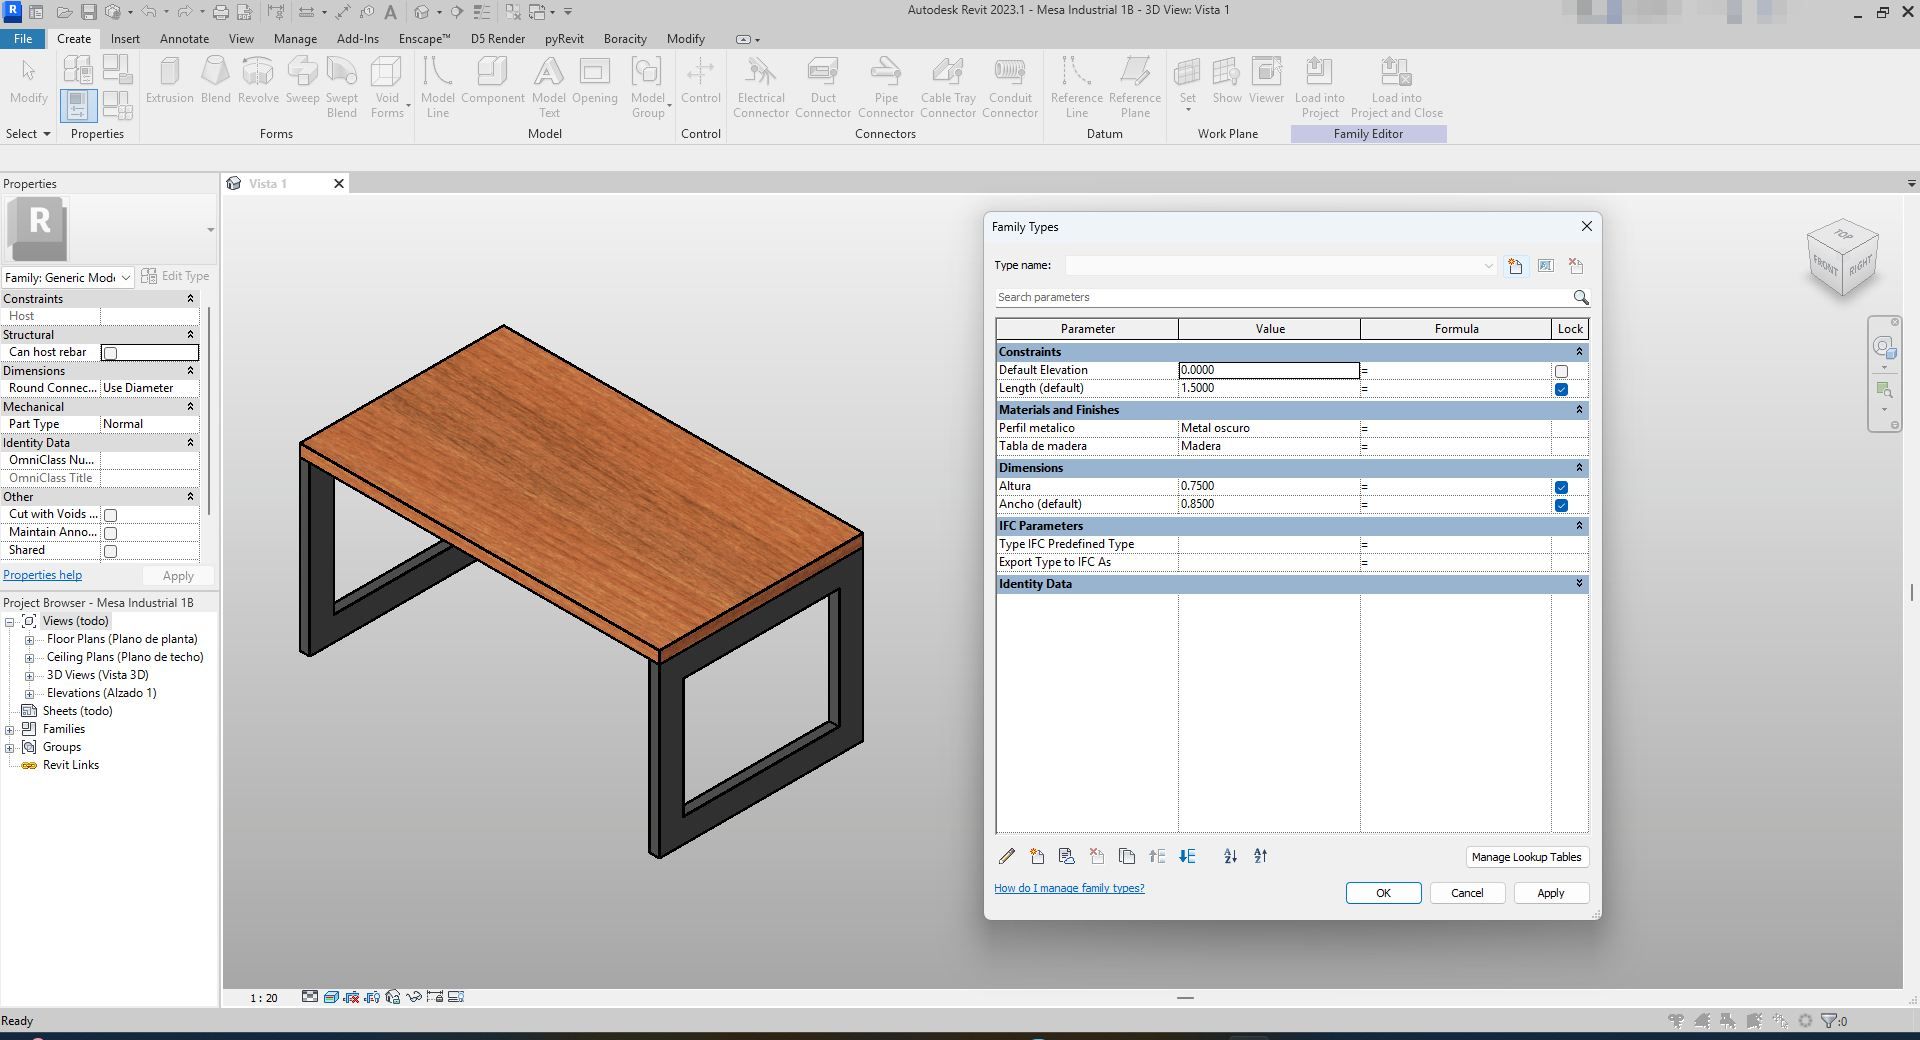The width and height of the screenshot is (1920, 1040).
Task: Add a Duct Connector
Action: coord(823,87)
